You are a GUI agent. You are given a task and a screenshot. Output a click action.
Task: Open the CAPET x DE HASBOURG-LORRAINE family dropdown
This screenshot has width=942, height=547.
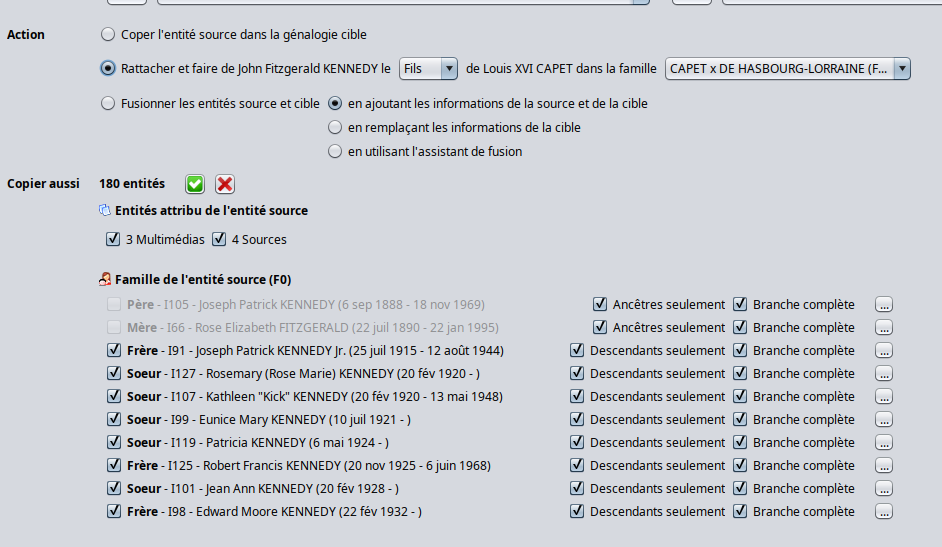pyautogui.click(x=787, y=69)
